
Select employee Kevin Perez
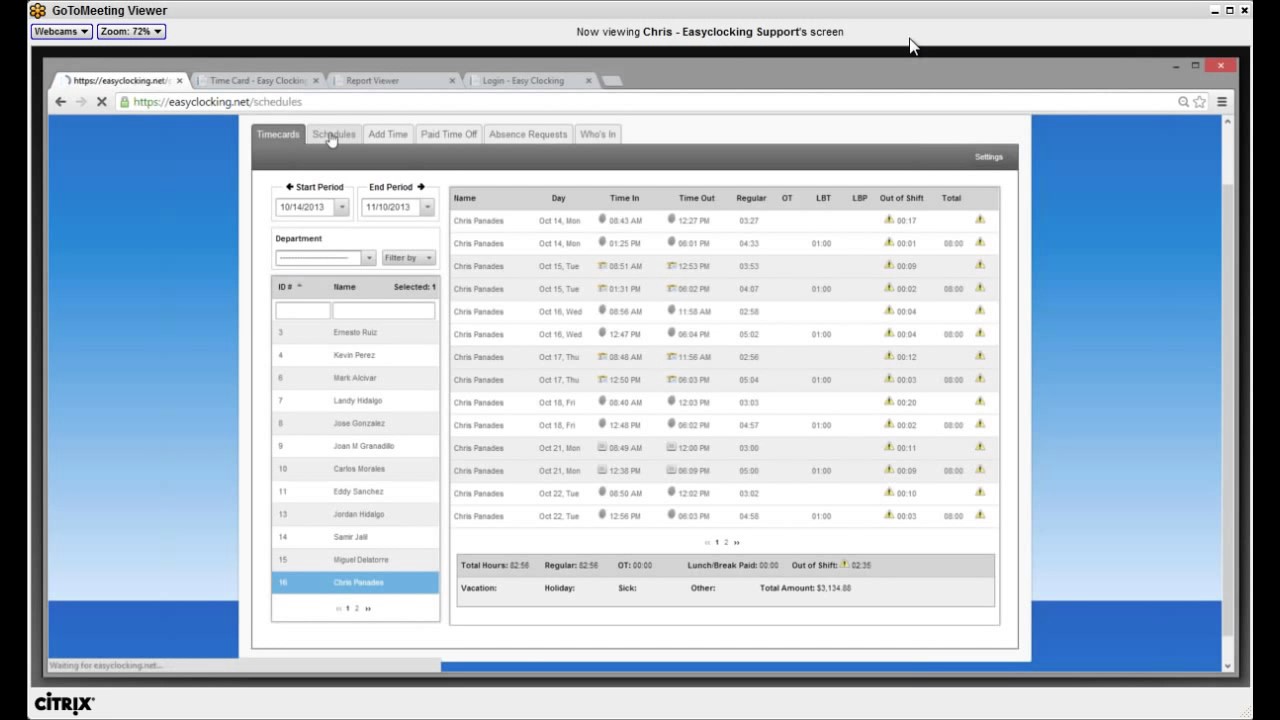(355, 355)
